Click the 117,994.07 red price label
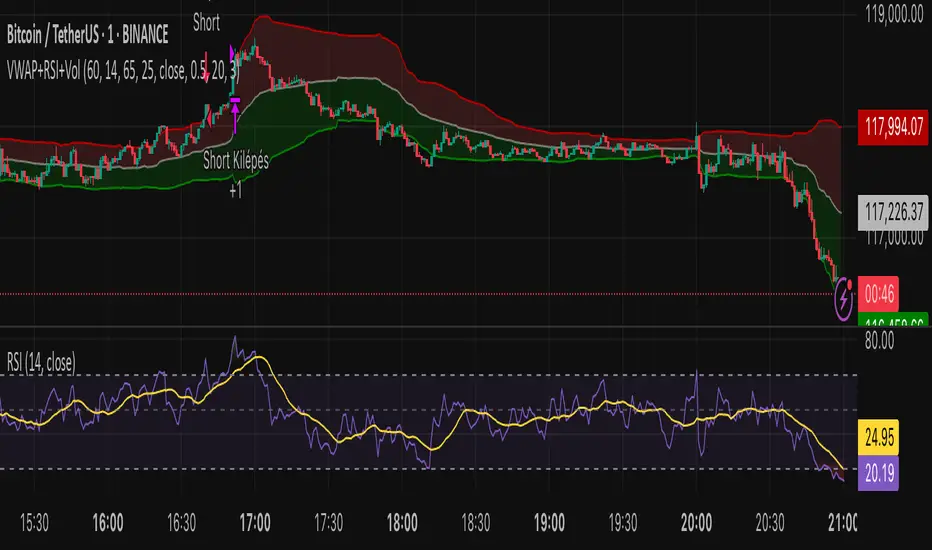Screen dimensions: 932x550 point(893,127)
